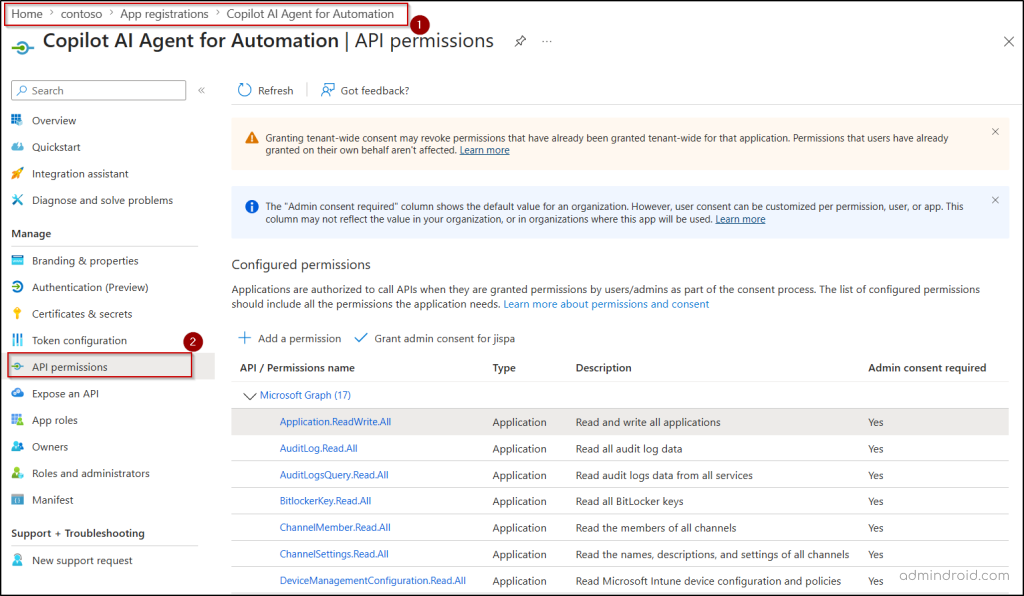Open the Overview menu item
Viewport: 1024px width, 596px height.
[54, 120]
